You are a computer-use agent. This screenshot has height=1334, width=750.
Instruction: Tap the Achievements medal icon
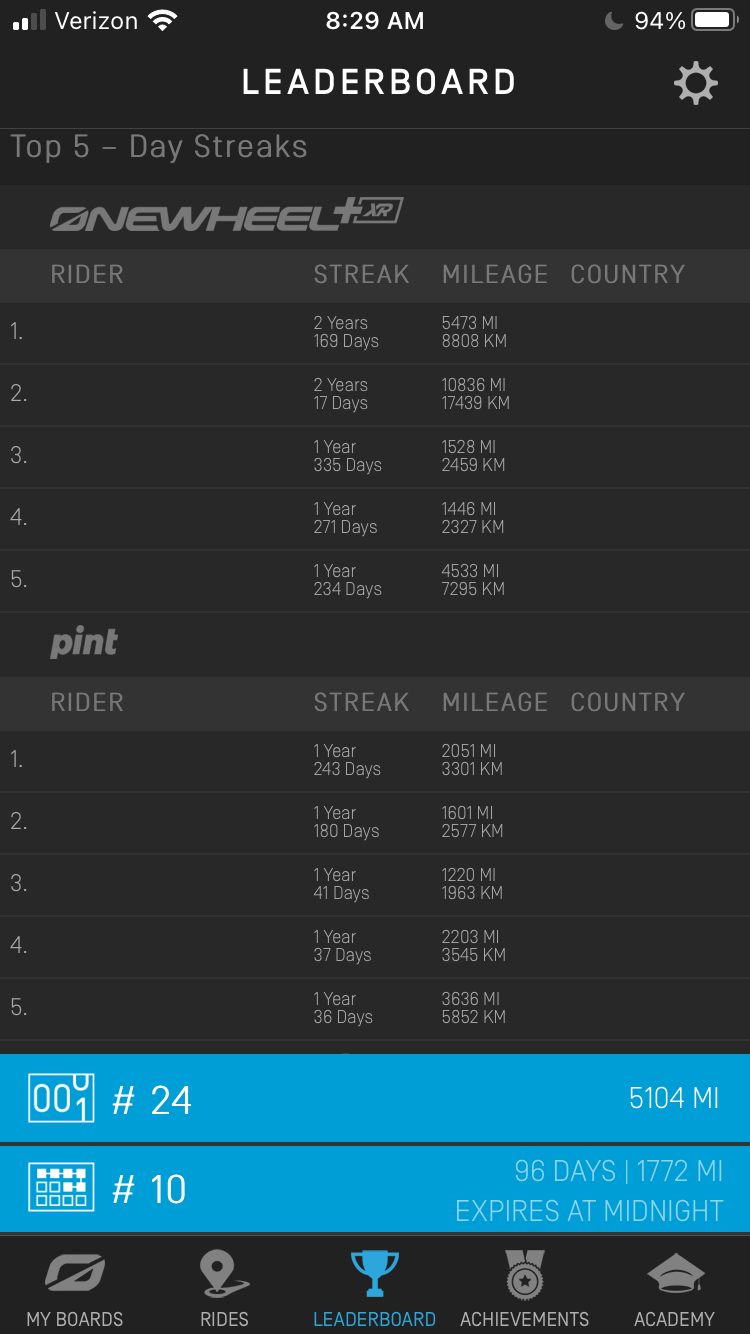(525, 1274)
